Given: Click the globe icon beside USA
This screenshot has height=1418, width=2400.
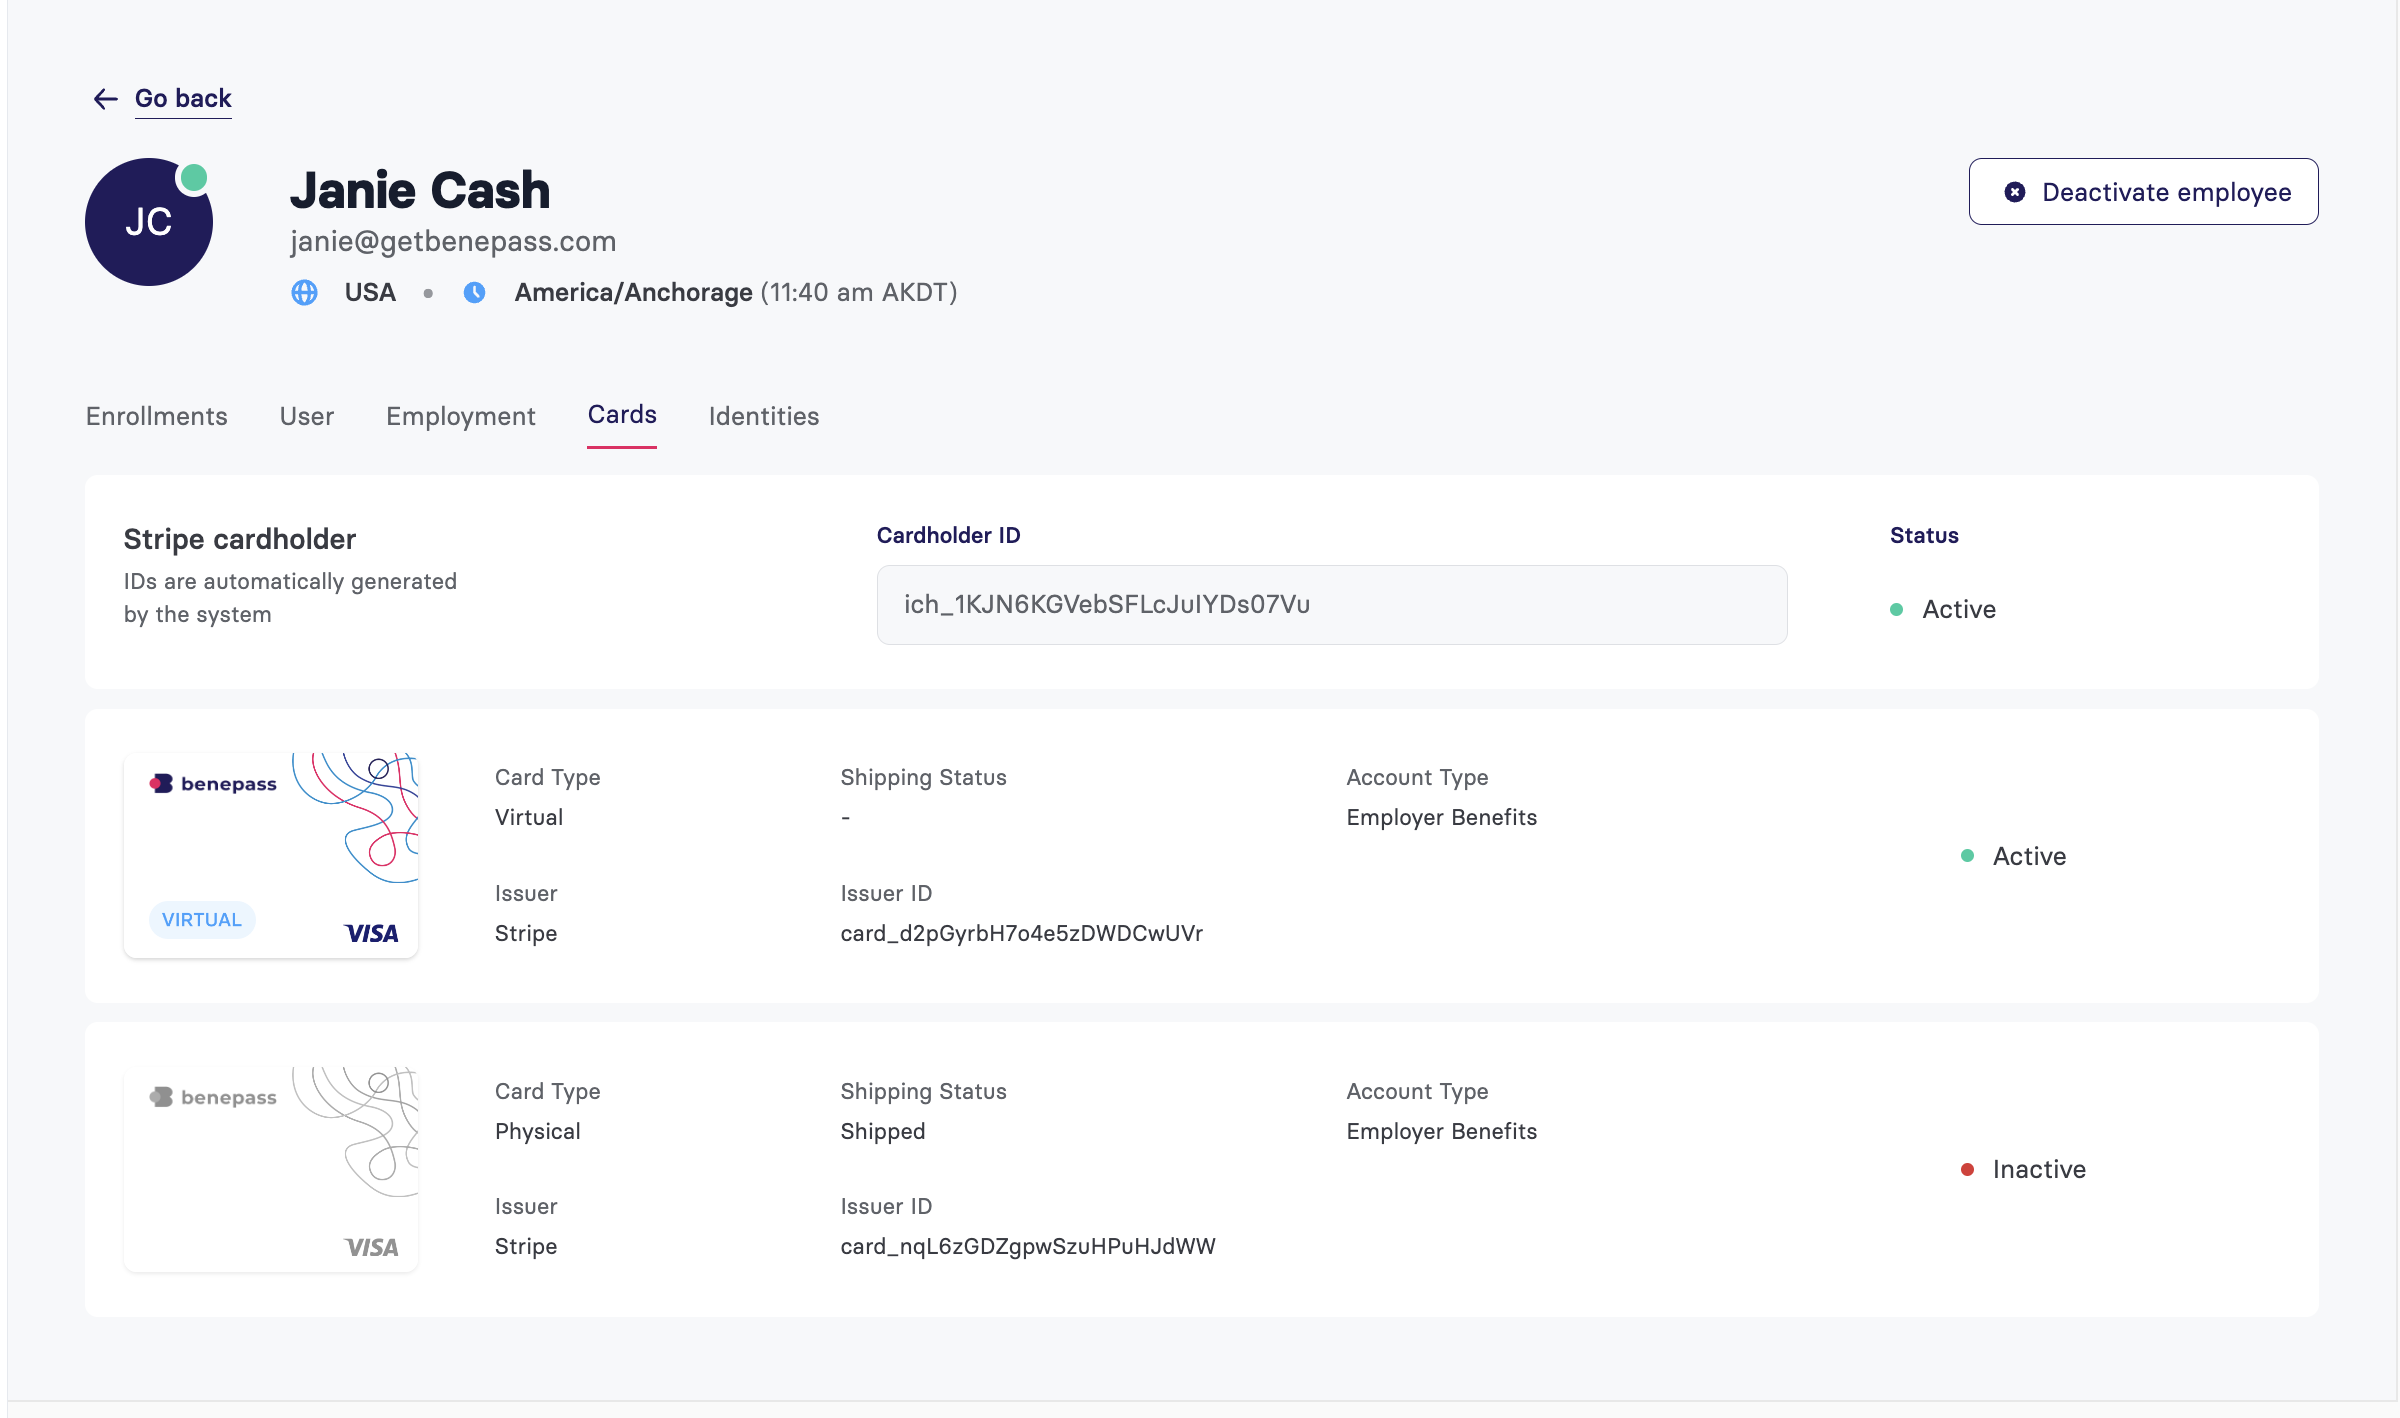Looking at the screenshot, I should (x=304, y=292).
